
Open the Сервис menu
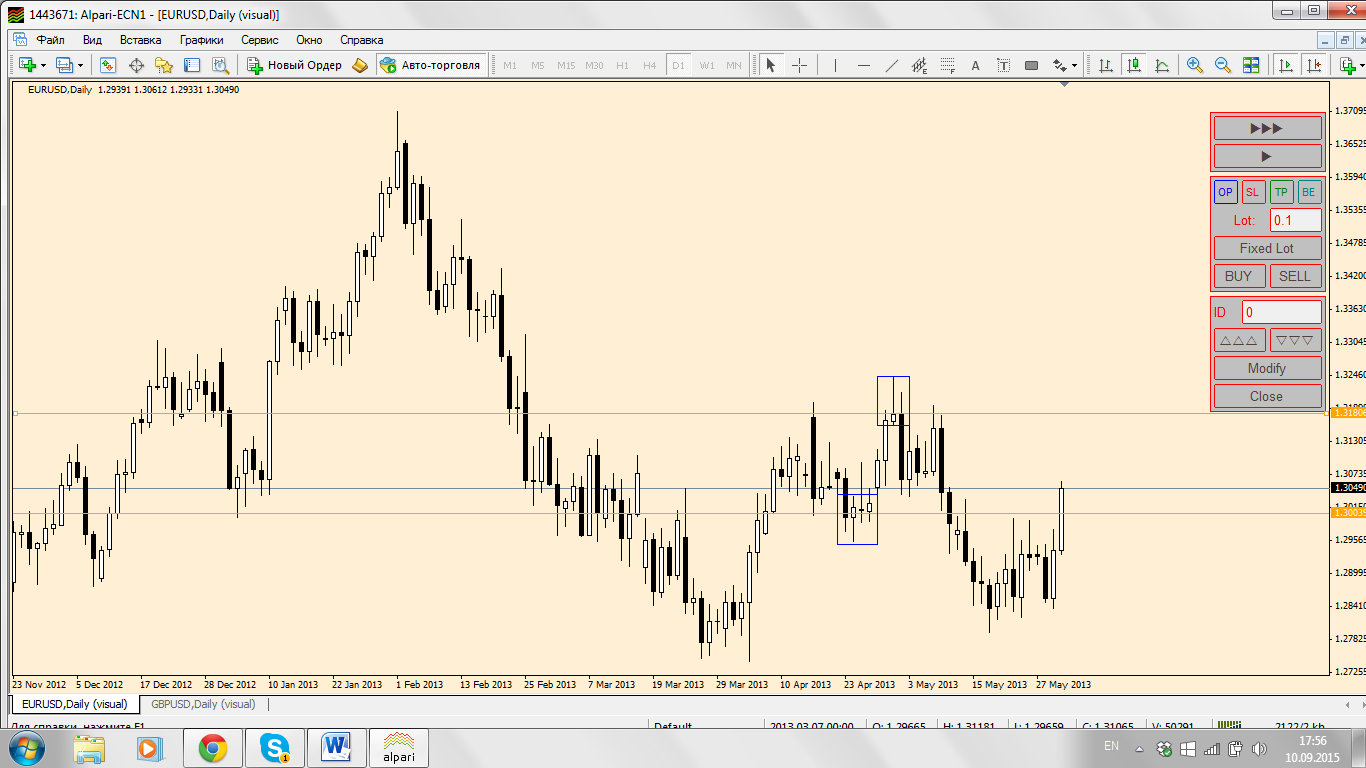coord(260,40)
